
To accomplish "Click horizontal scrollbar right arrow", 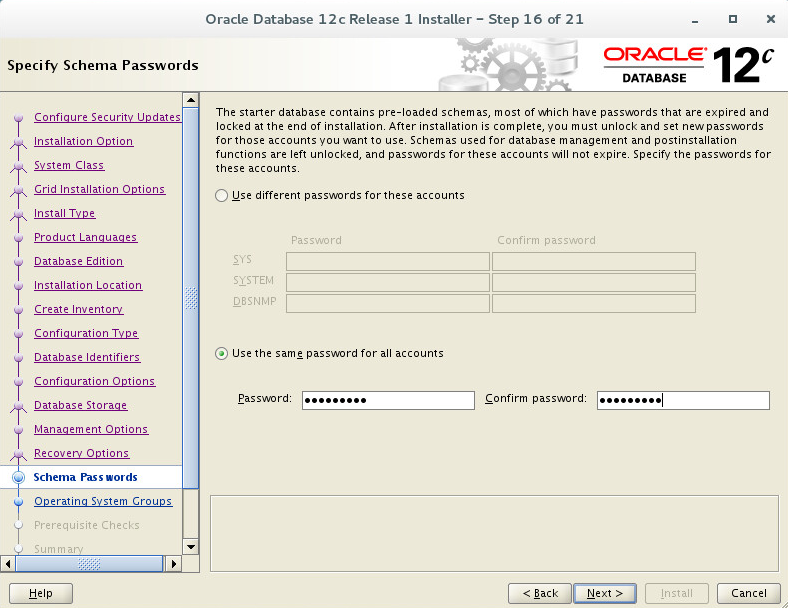I will pos(173,564).
